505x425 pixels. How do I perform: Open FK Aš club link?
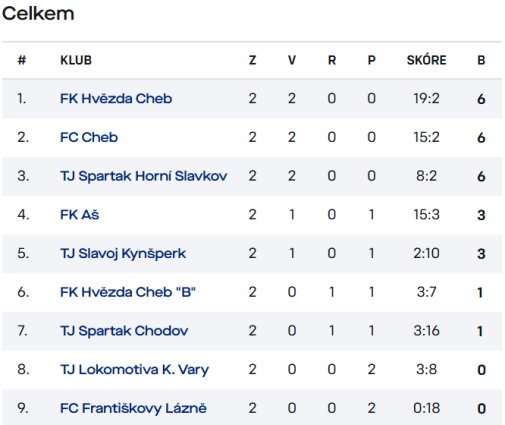click(x=80, y=215)
